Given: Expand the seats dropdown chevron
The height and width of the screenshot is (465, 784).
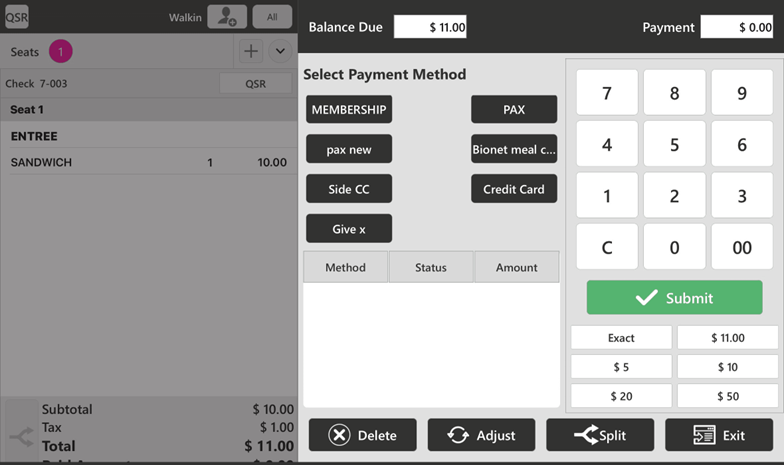Looking at the screenshot, I should click(x=280, y=51).
